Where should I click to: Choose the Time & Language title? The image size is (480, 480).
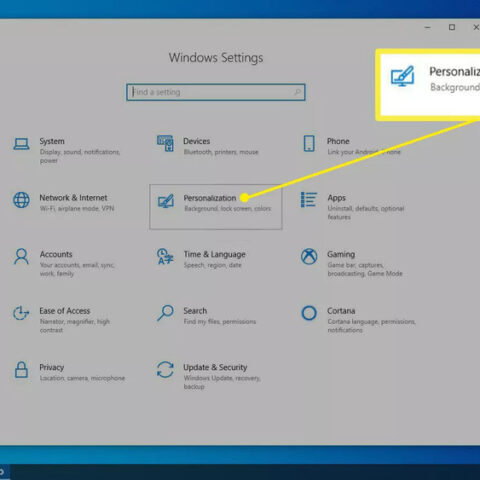214,254
